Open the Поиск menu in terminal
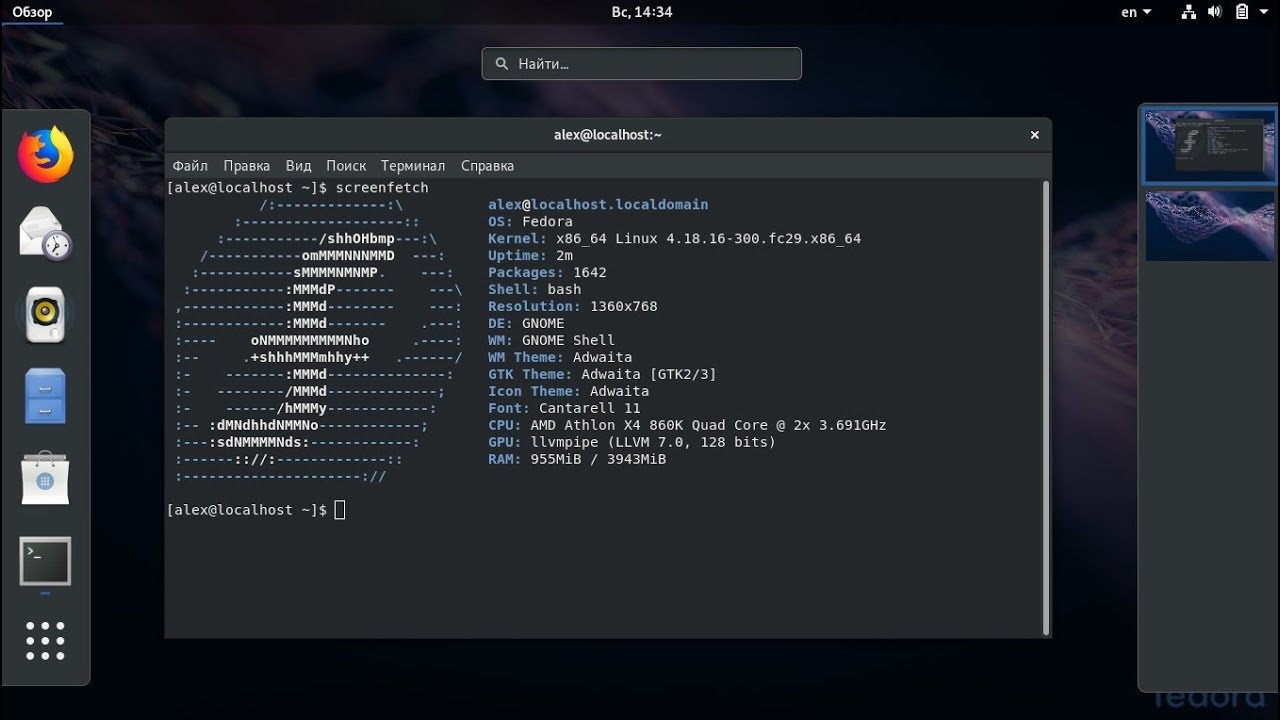Image resolution: width=1280 pixels, height=720 pixels. click(x=346, y=166)
